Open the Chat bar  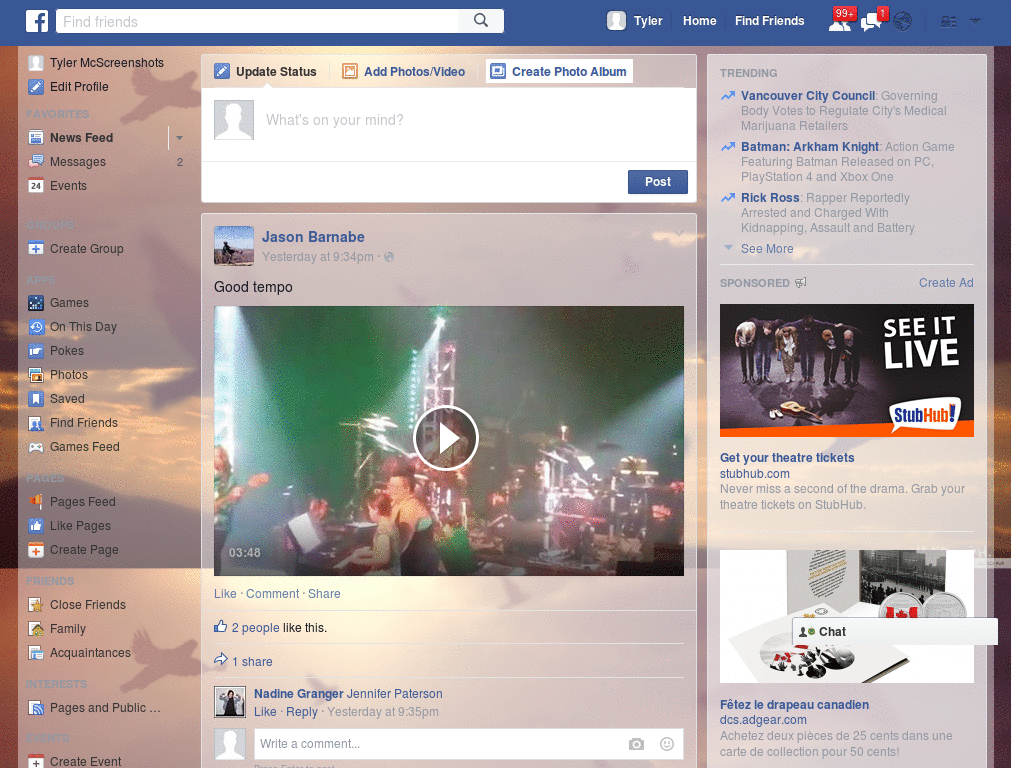click(894, 632)
